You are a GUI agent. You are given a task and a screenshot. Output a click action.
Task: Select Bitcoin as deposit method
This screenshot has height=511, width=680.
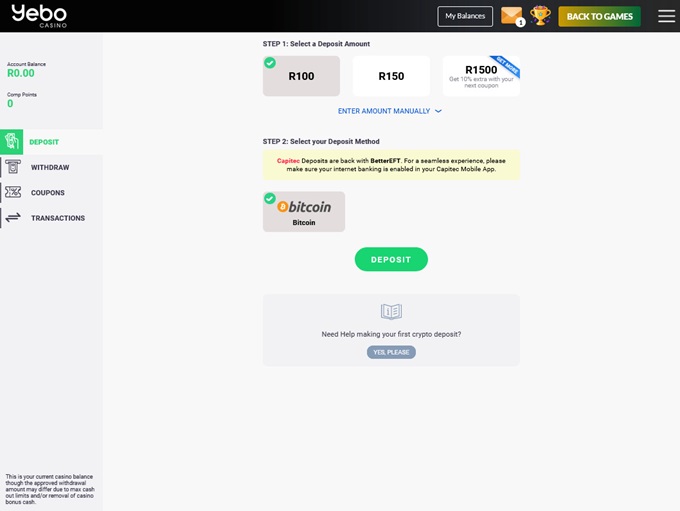[x=304, y=212]
